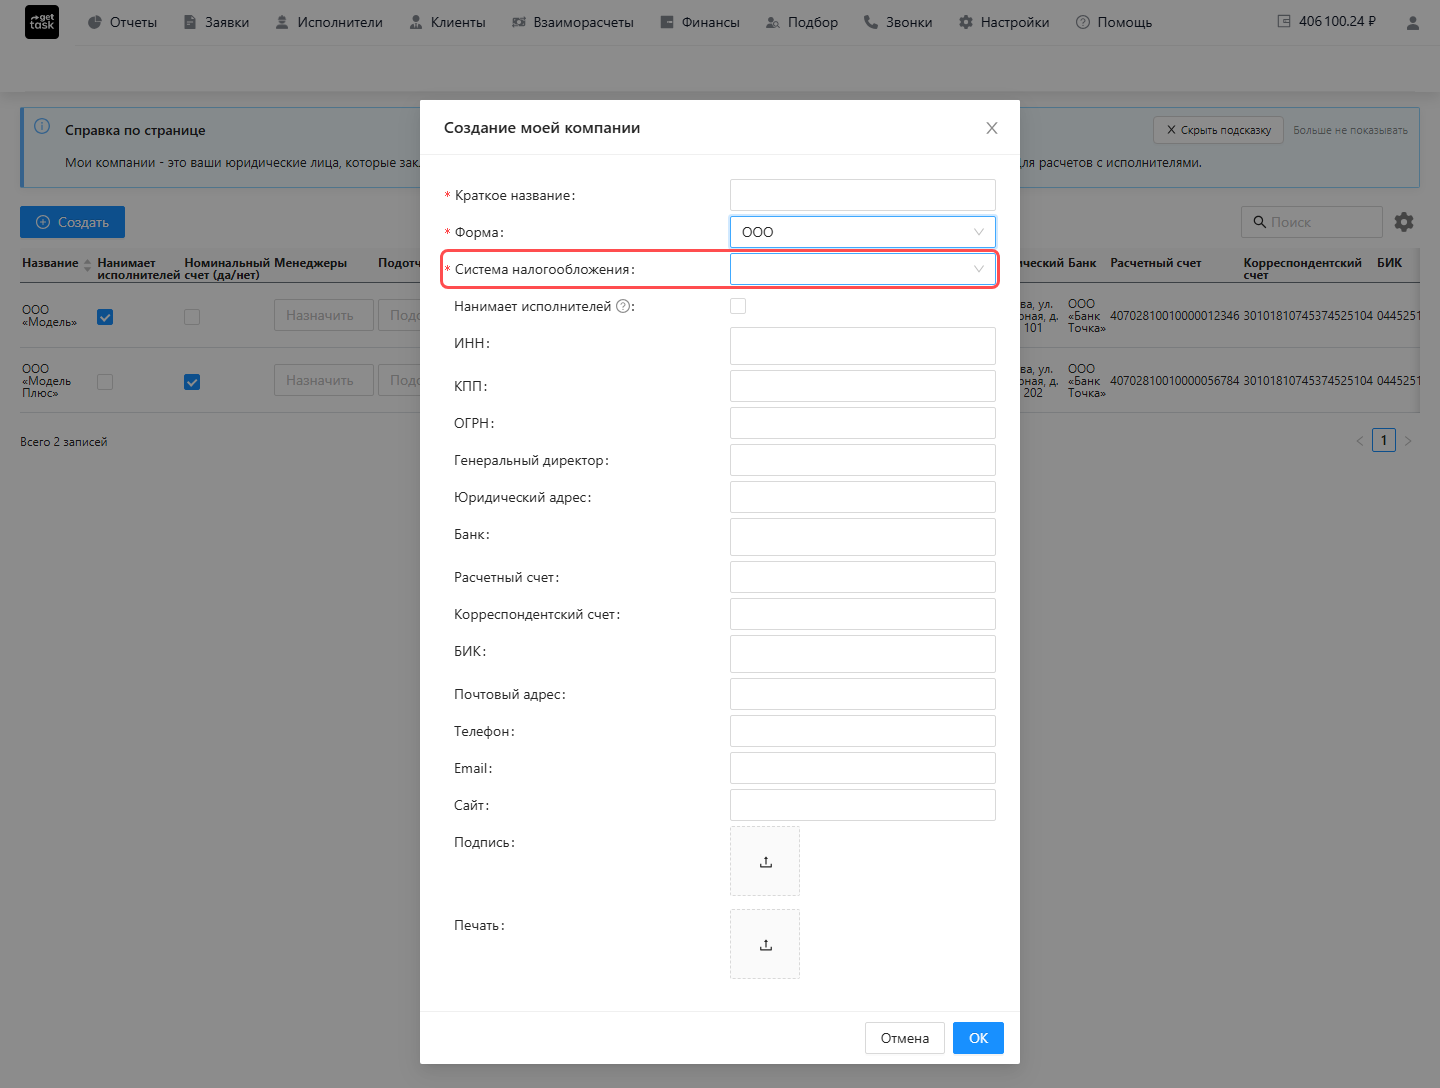Image resolution: width=1440 pixels, height=1088 pixels.
Task: Open the Финансы menu
Action: [x=700, y=22]
